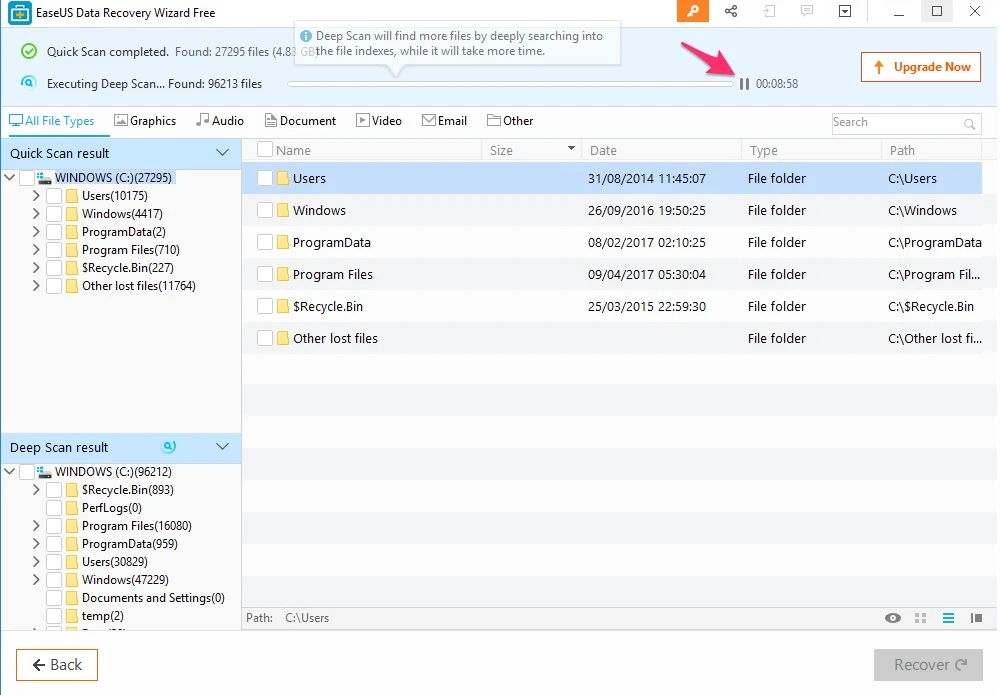1000x695 pixels.
Task: Switch to thumbnail grid view
Action: [921, 618]
